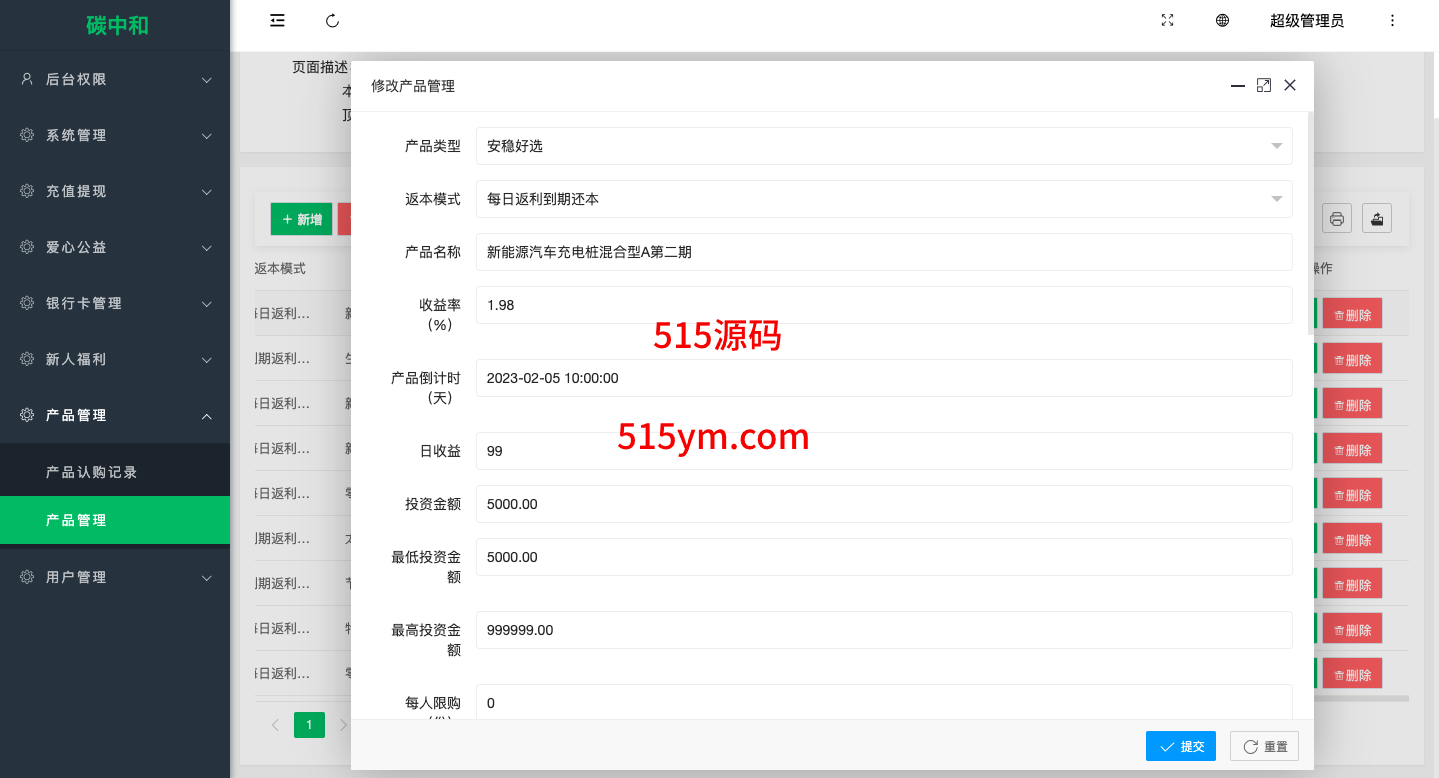Click the 重置 reset button
The height and width of the screenshot is (778, 1439).
tap(1264, 746)
